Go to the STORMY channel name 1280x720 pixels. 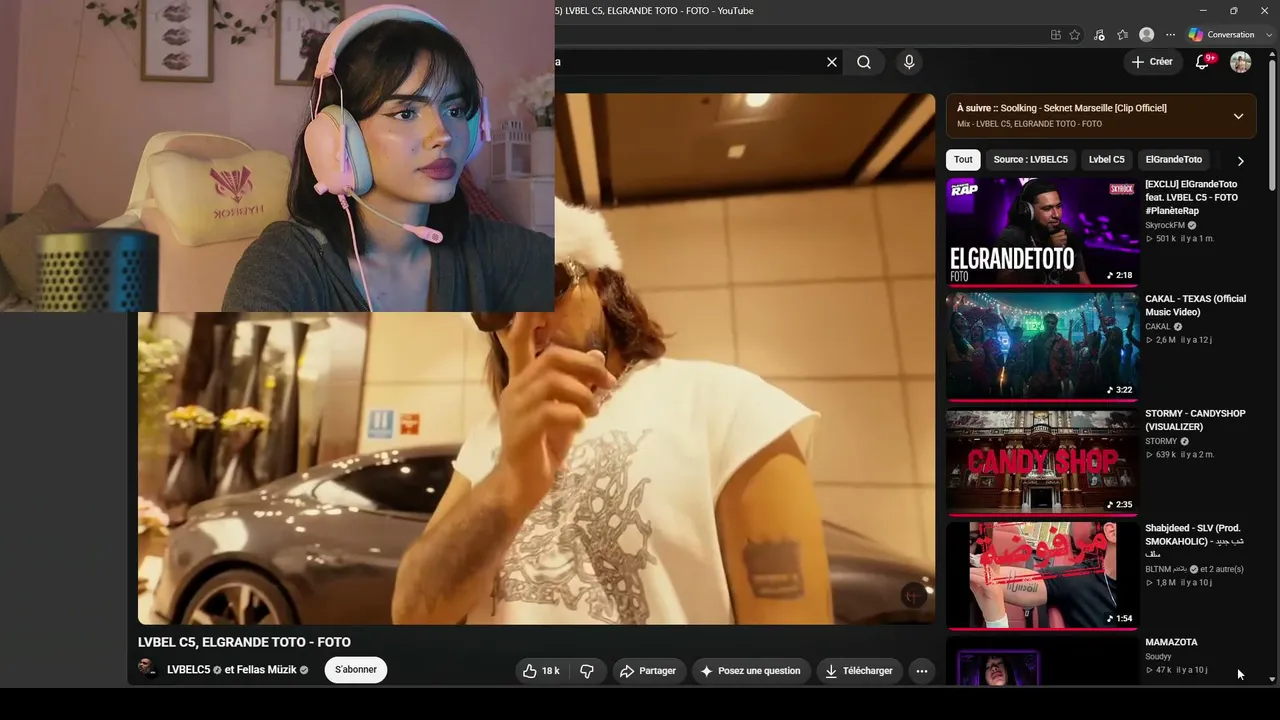1161,441
